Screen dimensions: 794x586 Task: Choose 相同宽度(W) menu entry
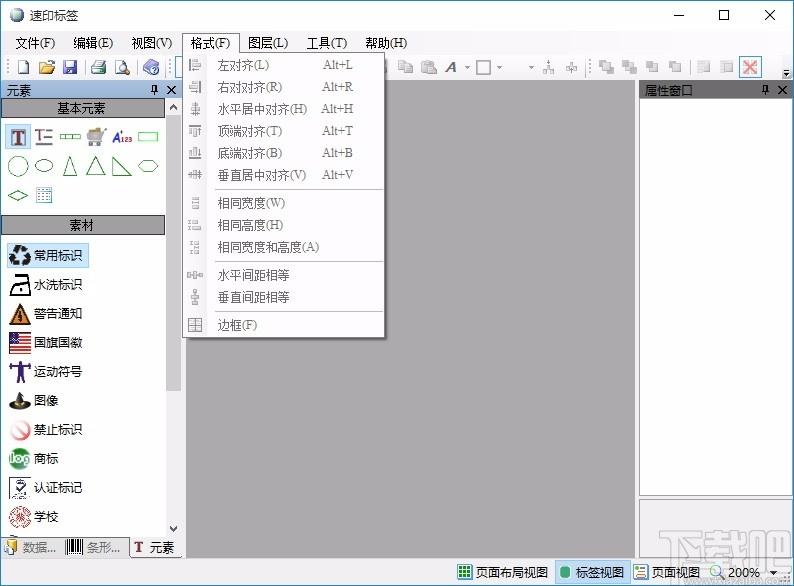pyautogui.click(x=283, y=203)
